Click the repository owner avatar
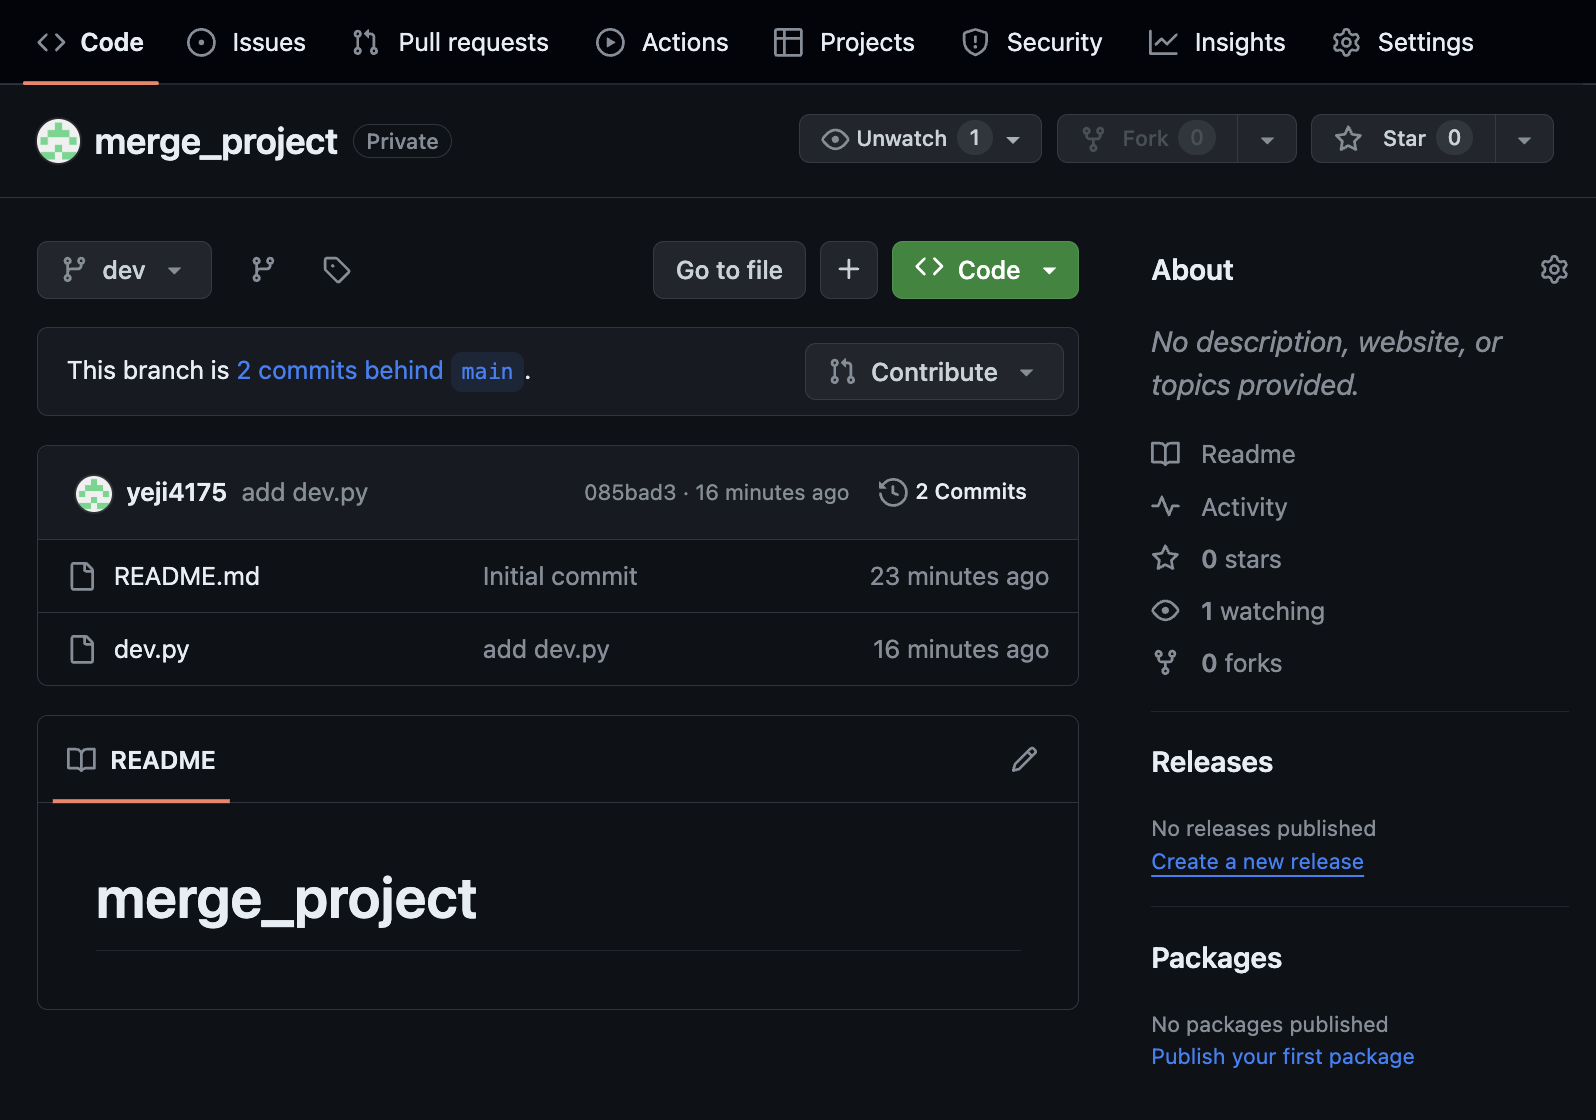 point(58,141)
